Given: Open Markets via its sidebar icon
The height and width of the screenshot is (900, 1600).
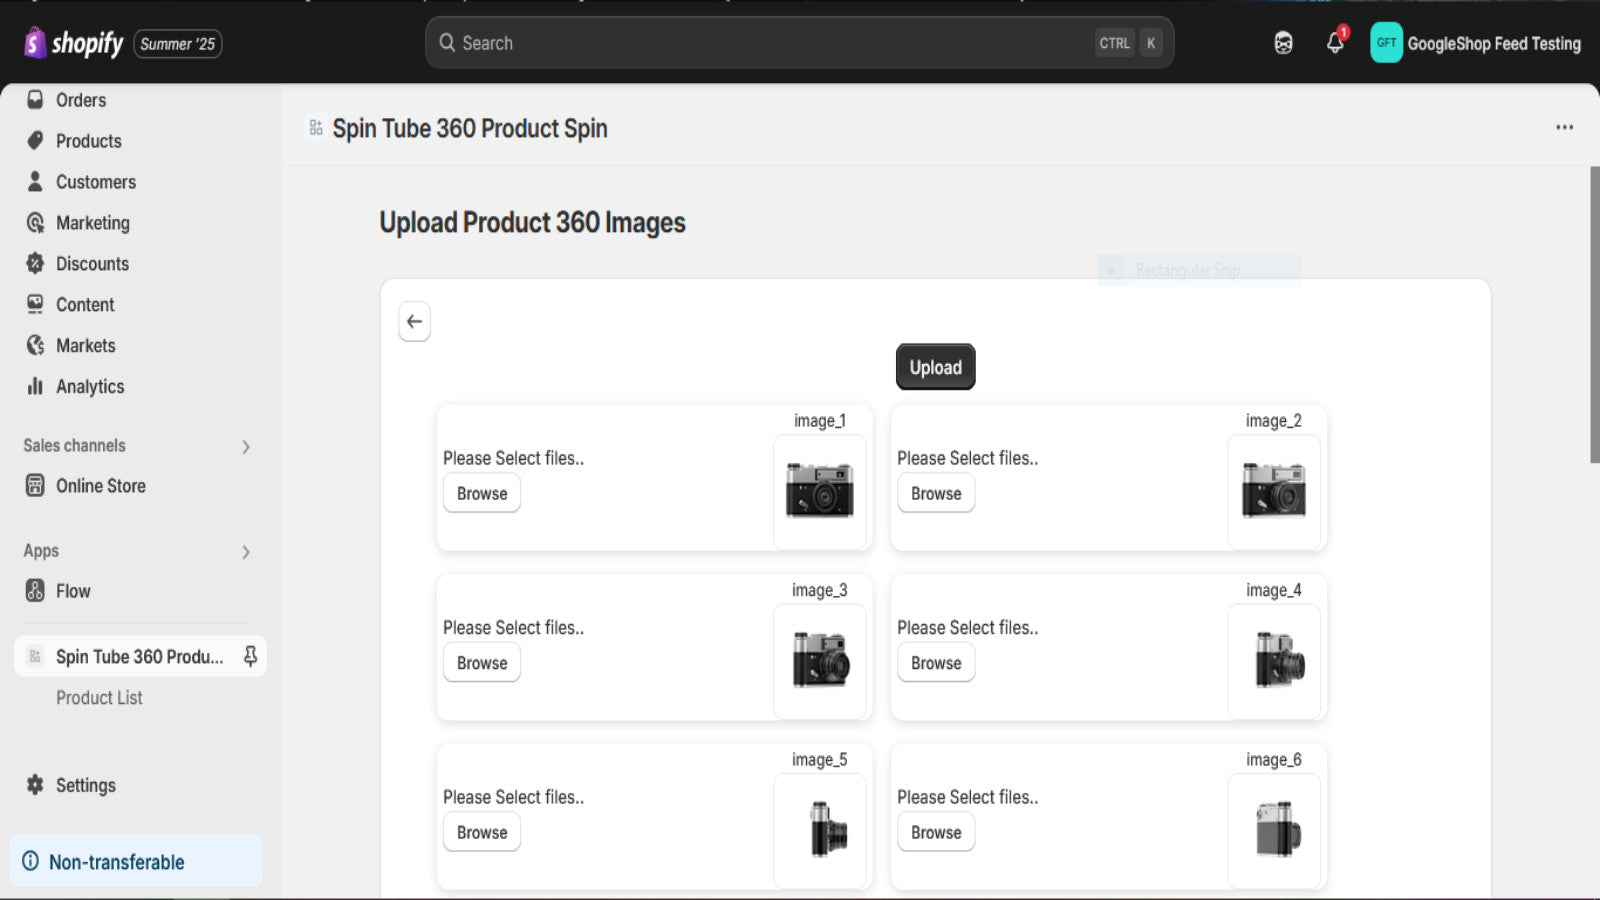Looking at the screenshot, I should pyautogui.click(x=35, y=345).
